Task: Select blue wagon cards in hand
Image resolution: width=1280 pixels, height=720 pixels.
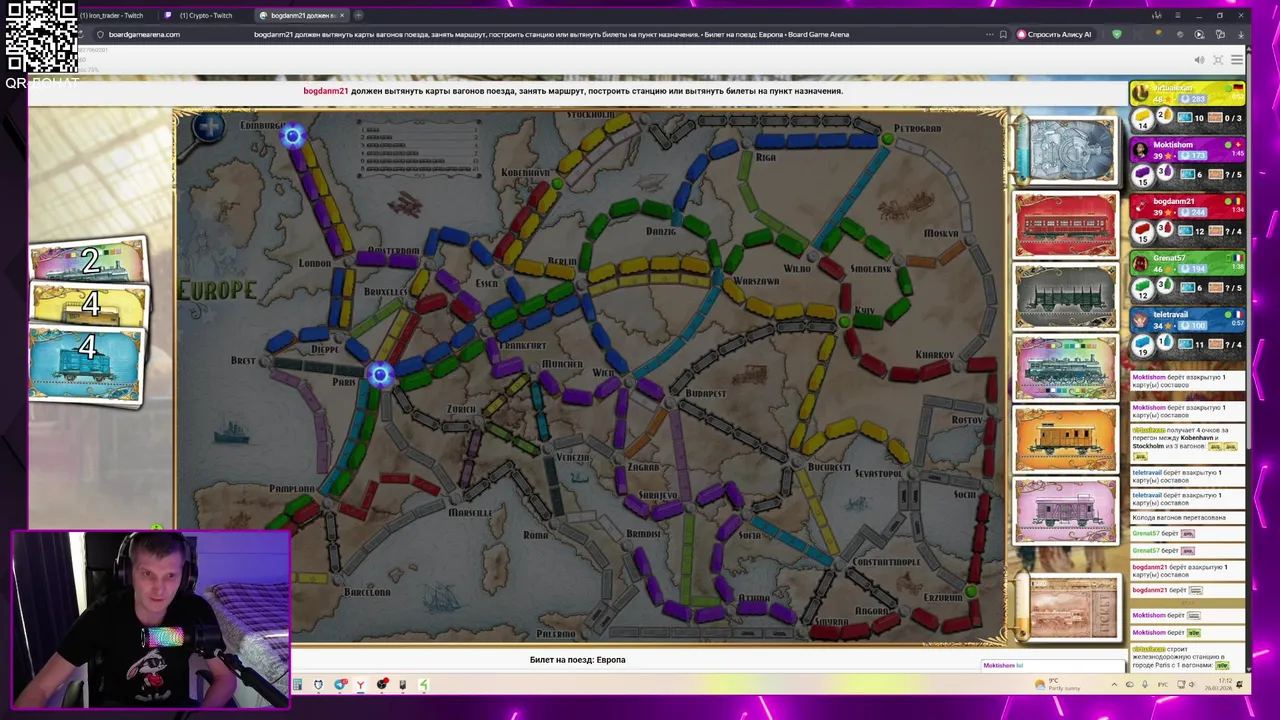Action: (86, 365)
